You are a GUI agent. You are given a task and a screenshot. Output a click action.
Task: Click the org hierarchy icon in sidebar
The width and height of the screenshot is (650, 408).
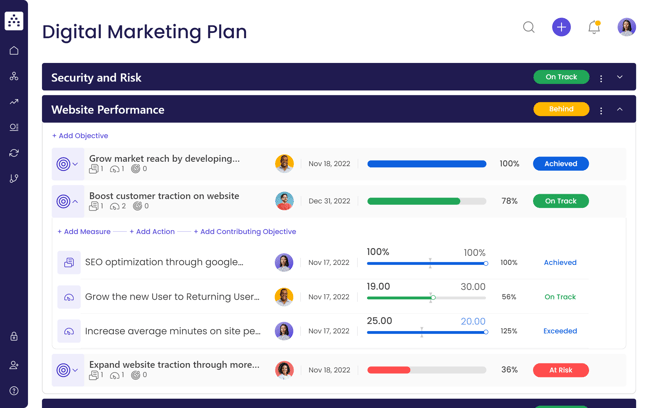pyautogui.click(x=14, y=76)
